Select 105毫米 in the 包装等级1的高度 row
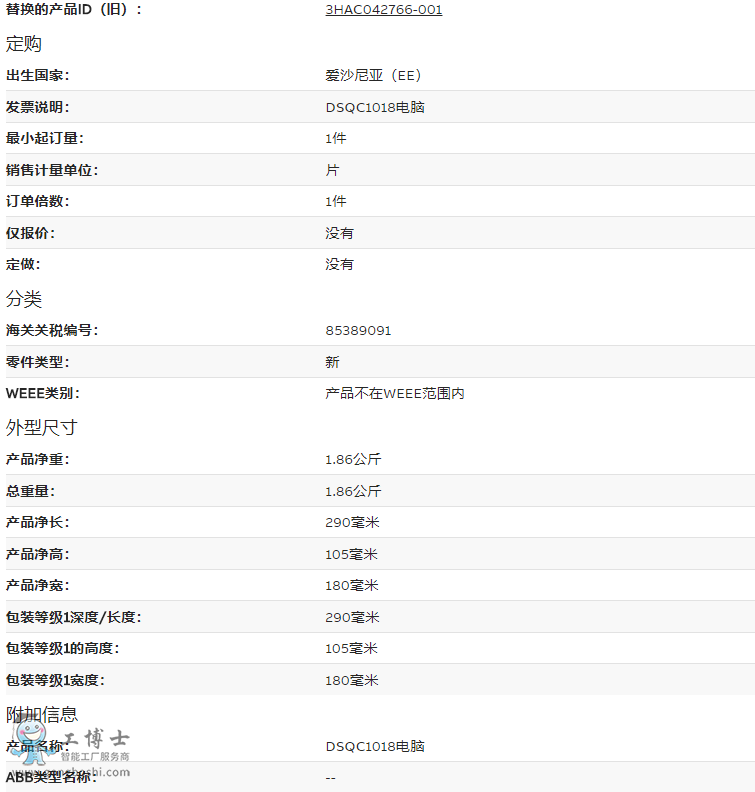The height and width of the screenshot is (792, 755). point(351,648)
